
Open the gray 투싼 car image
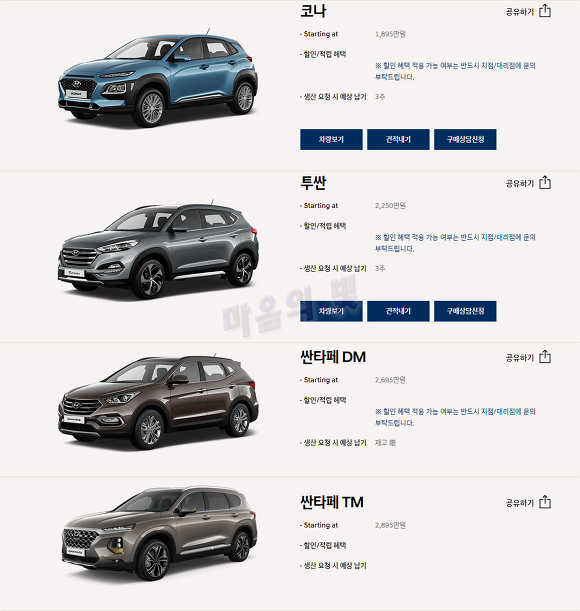coord(158,249)
